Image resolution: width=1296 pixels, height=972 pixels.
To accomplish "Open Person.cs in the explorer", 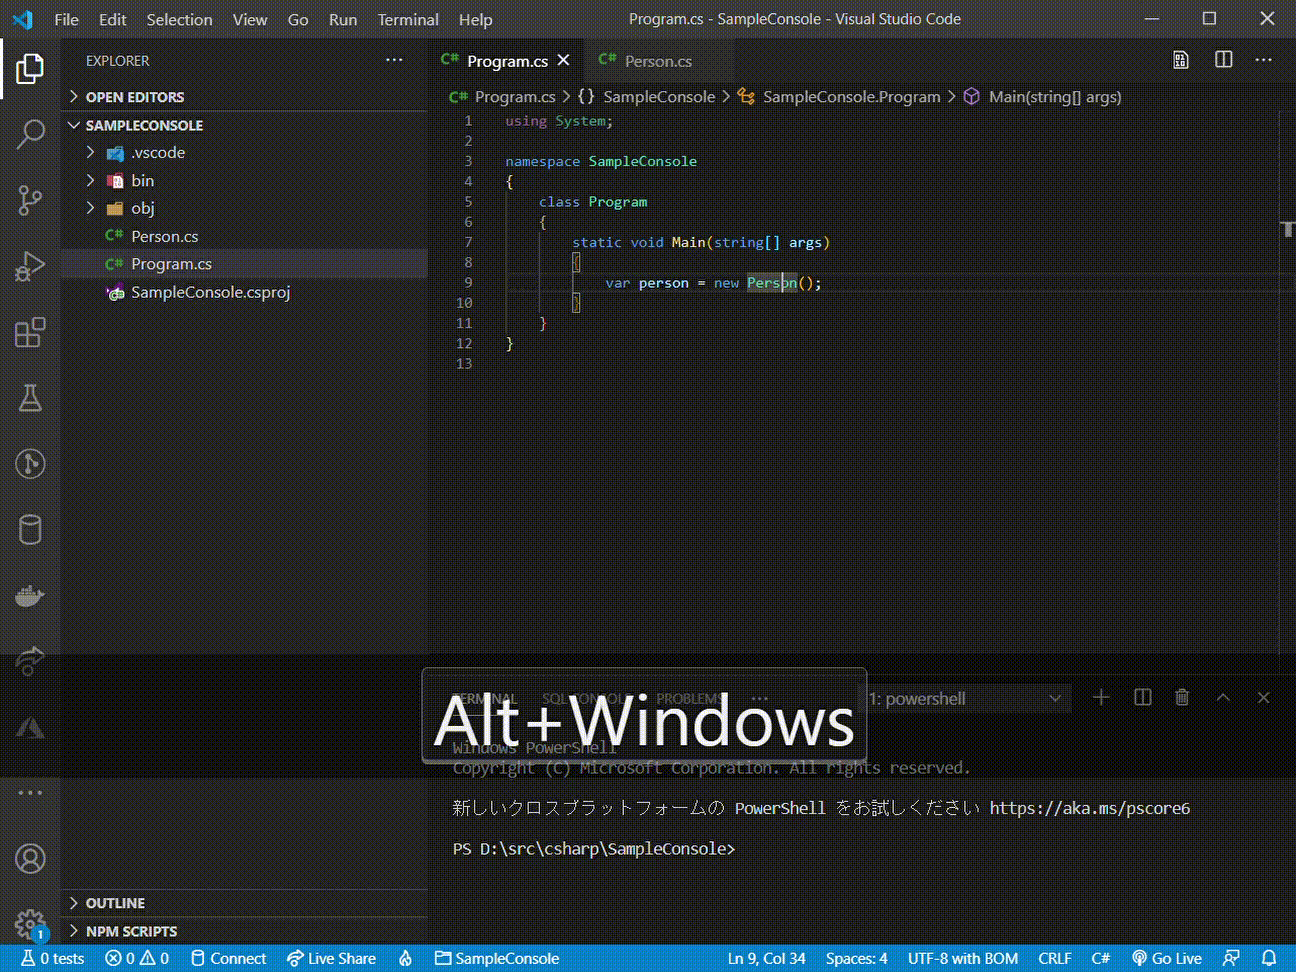I will [x=244, y=236].
